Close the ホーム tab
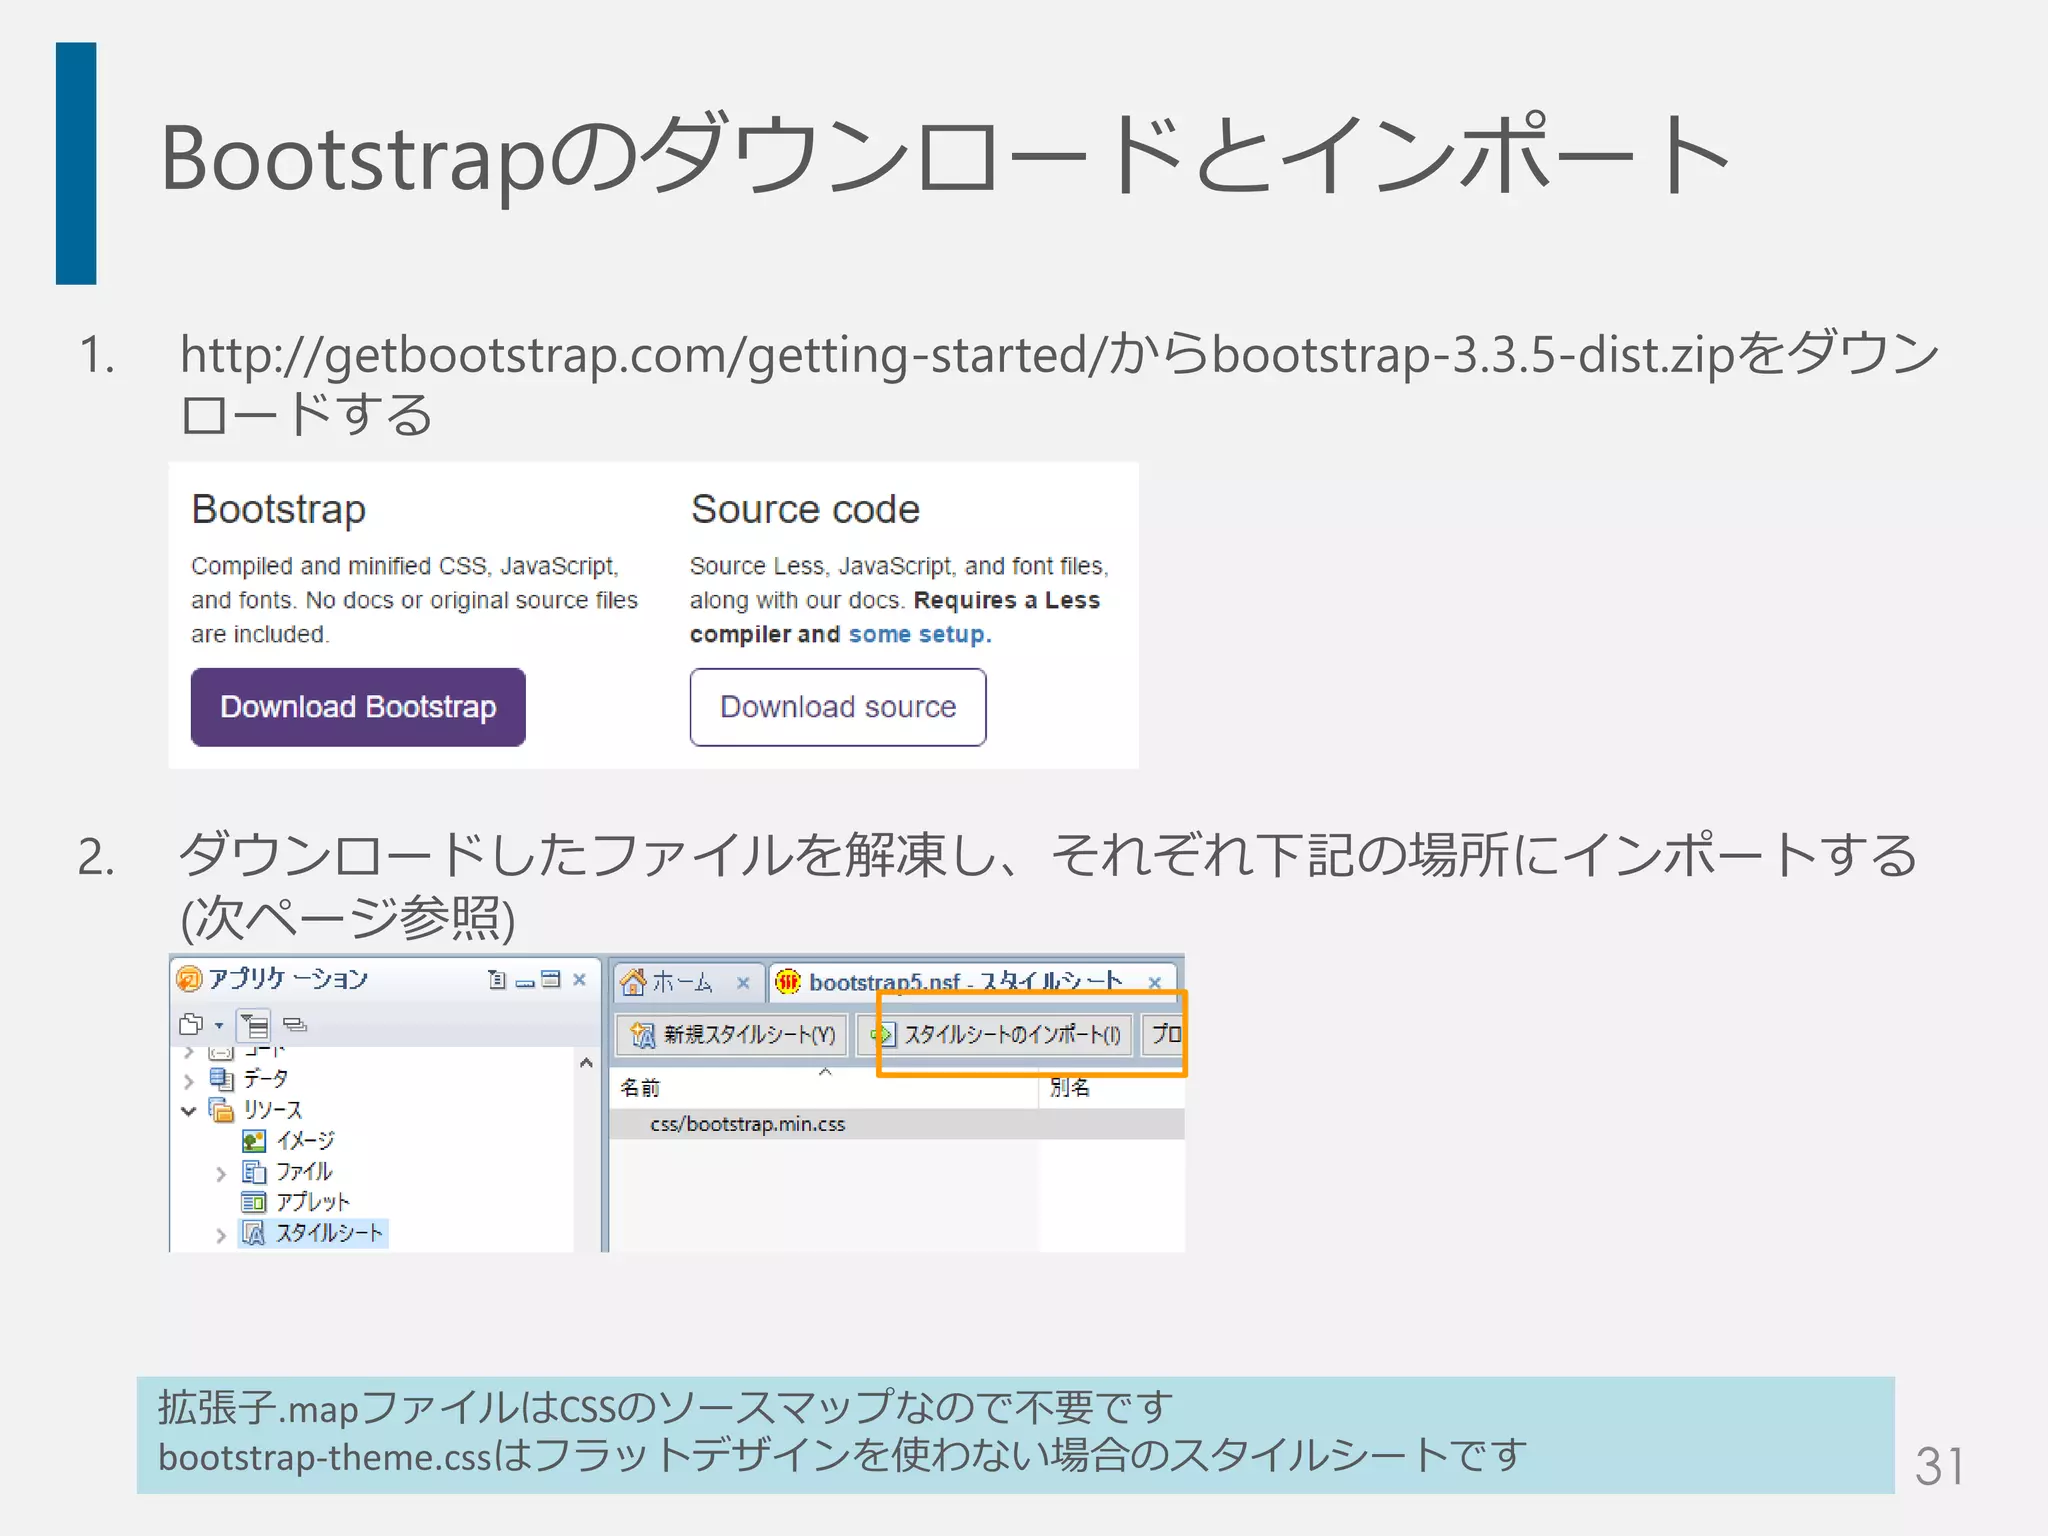The image size is (2048, 1536). tap(743, 983)
